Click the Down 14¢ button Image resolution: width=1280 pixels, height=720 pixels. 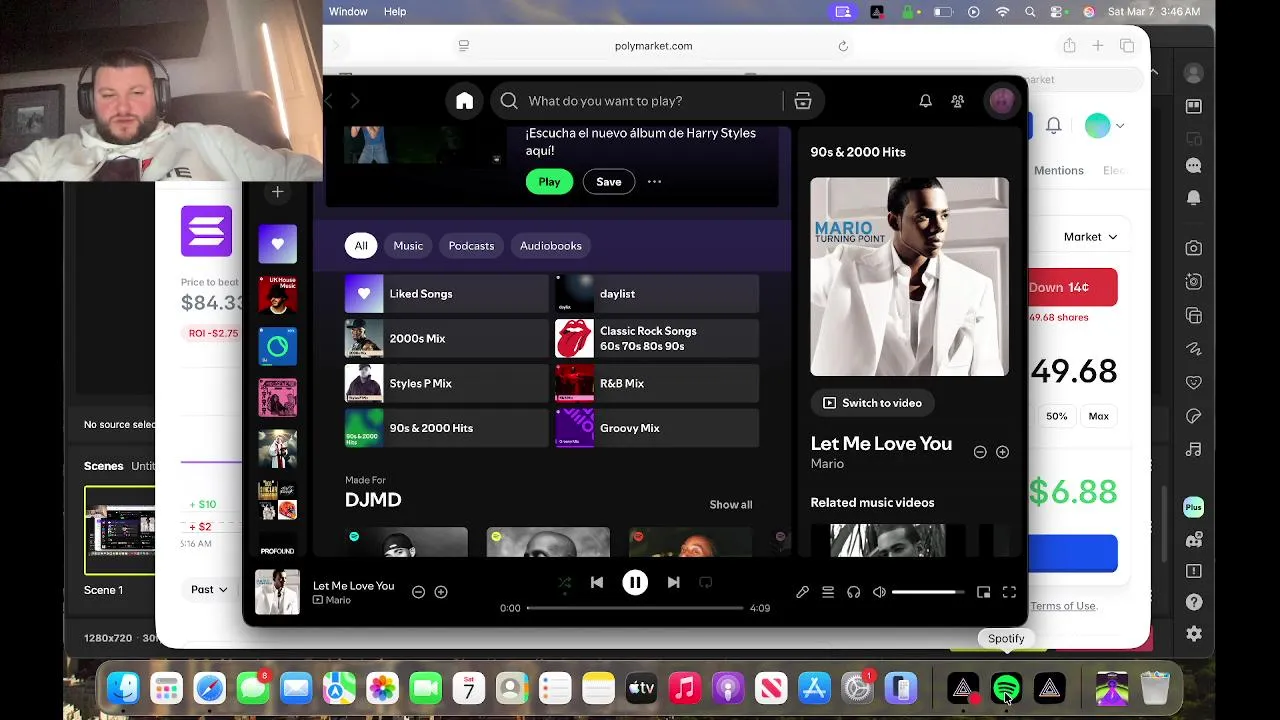[1072, 287]
